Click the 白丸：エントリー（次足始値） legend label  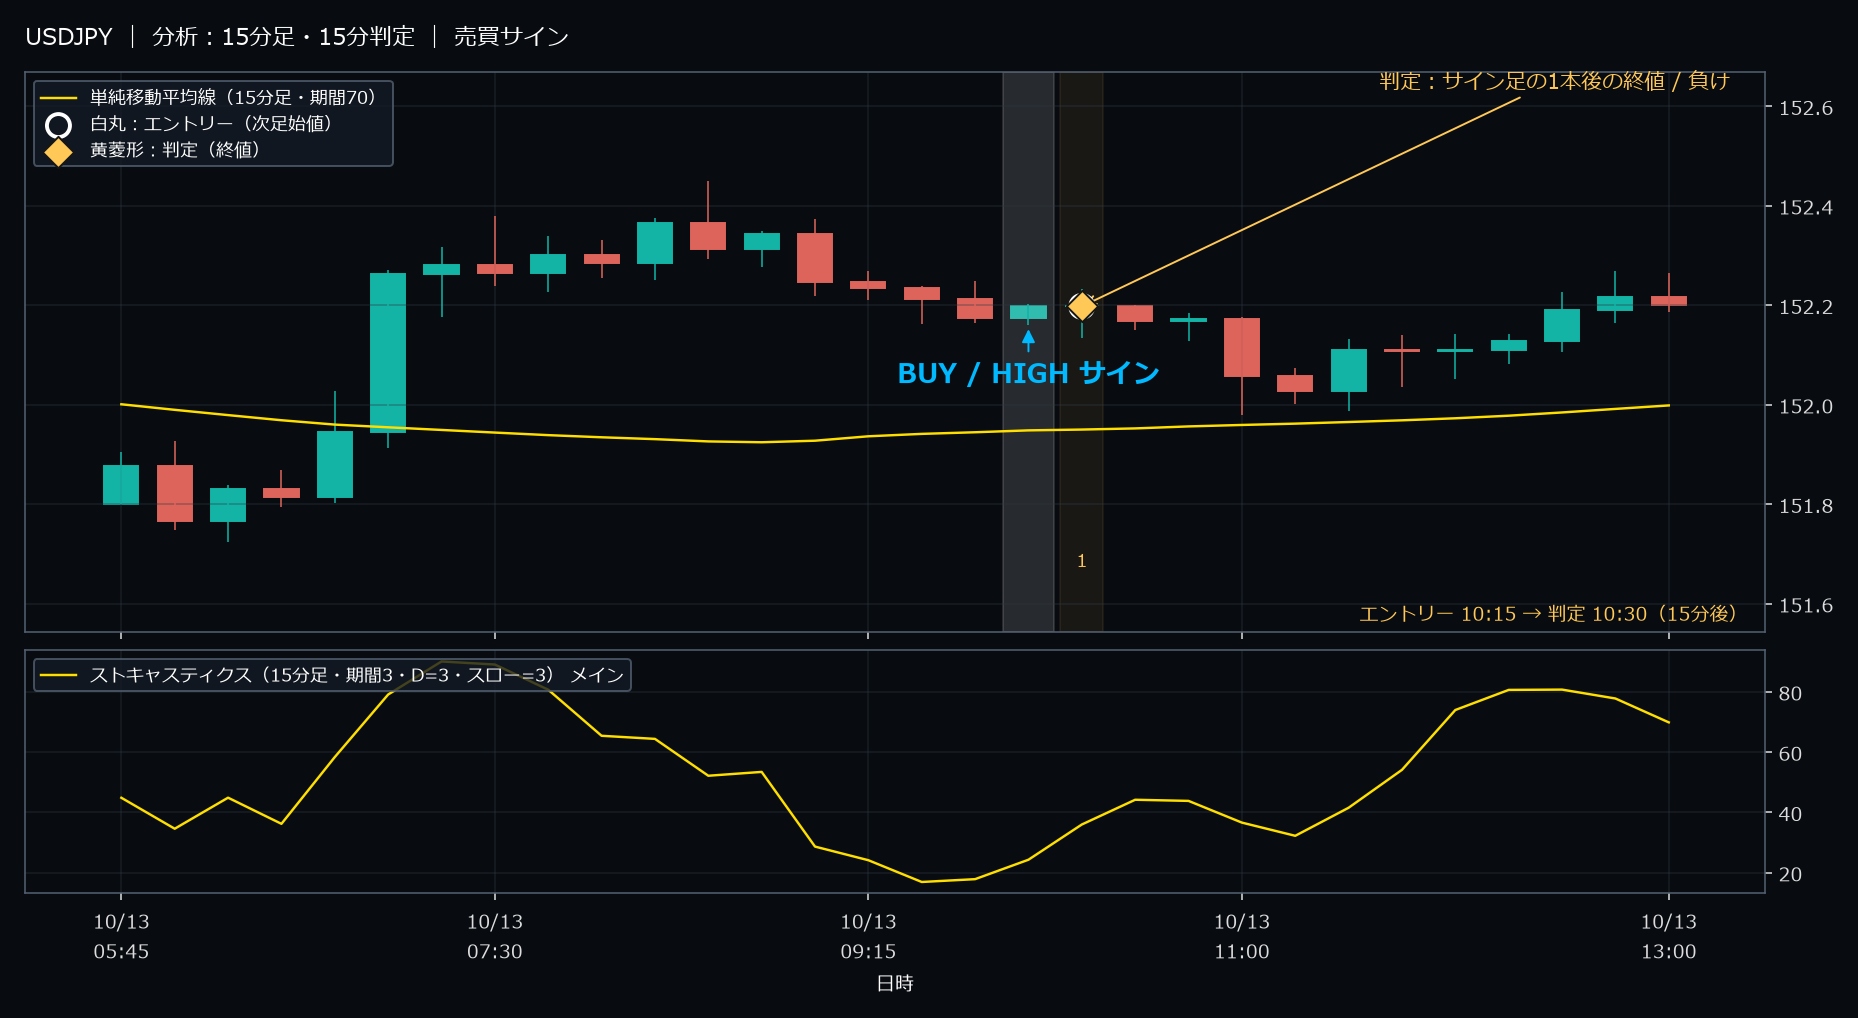pos(214,124)
